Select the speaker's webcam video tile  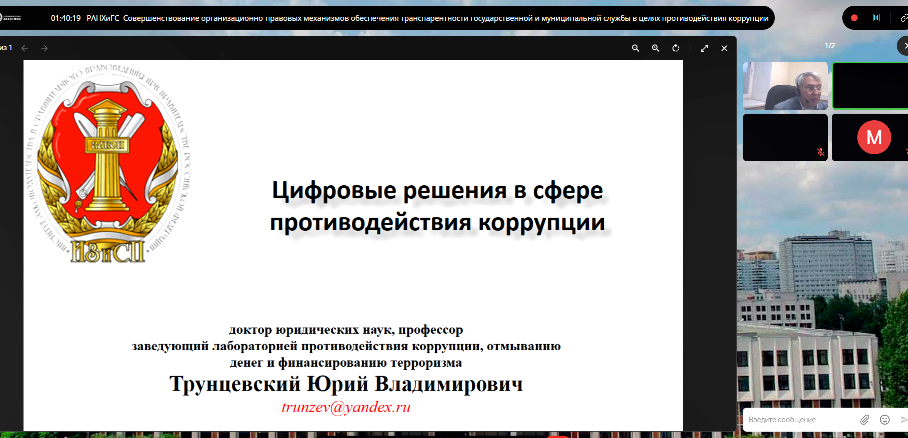click(785, 86)
